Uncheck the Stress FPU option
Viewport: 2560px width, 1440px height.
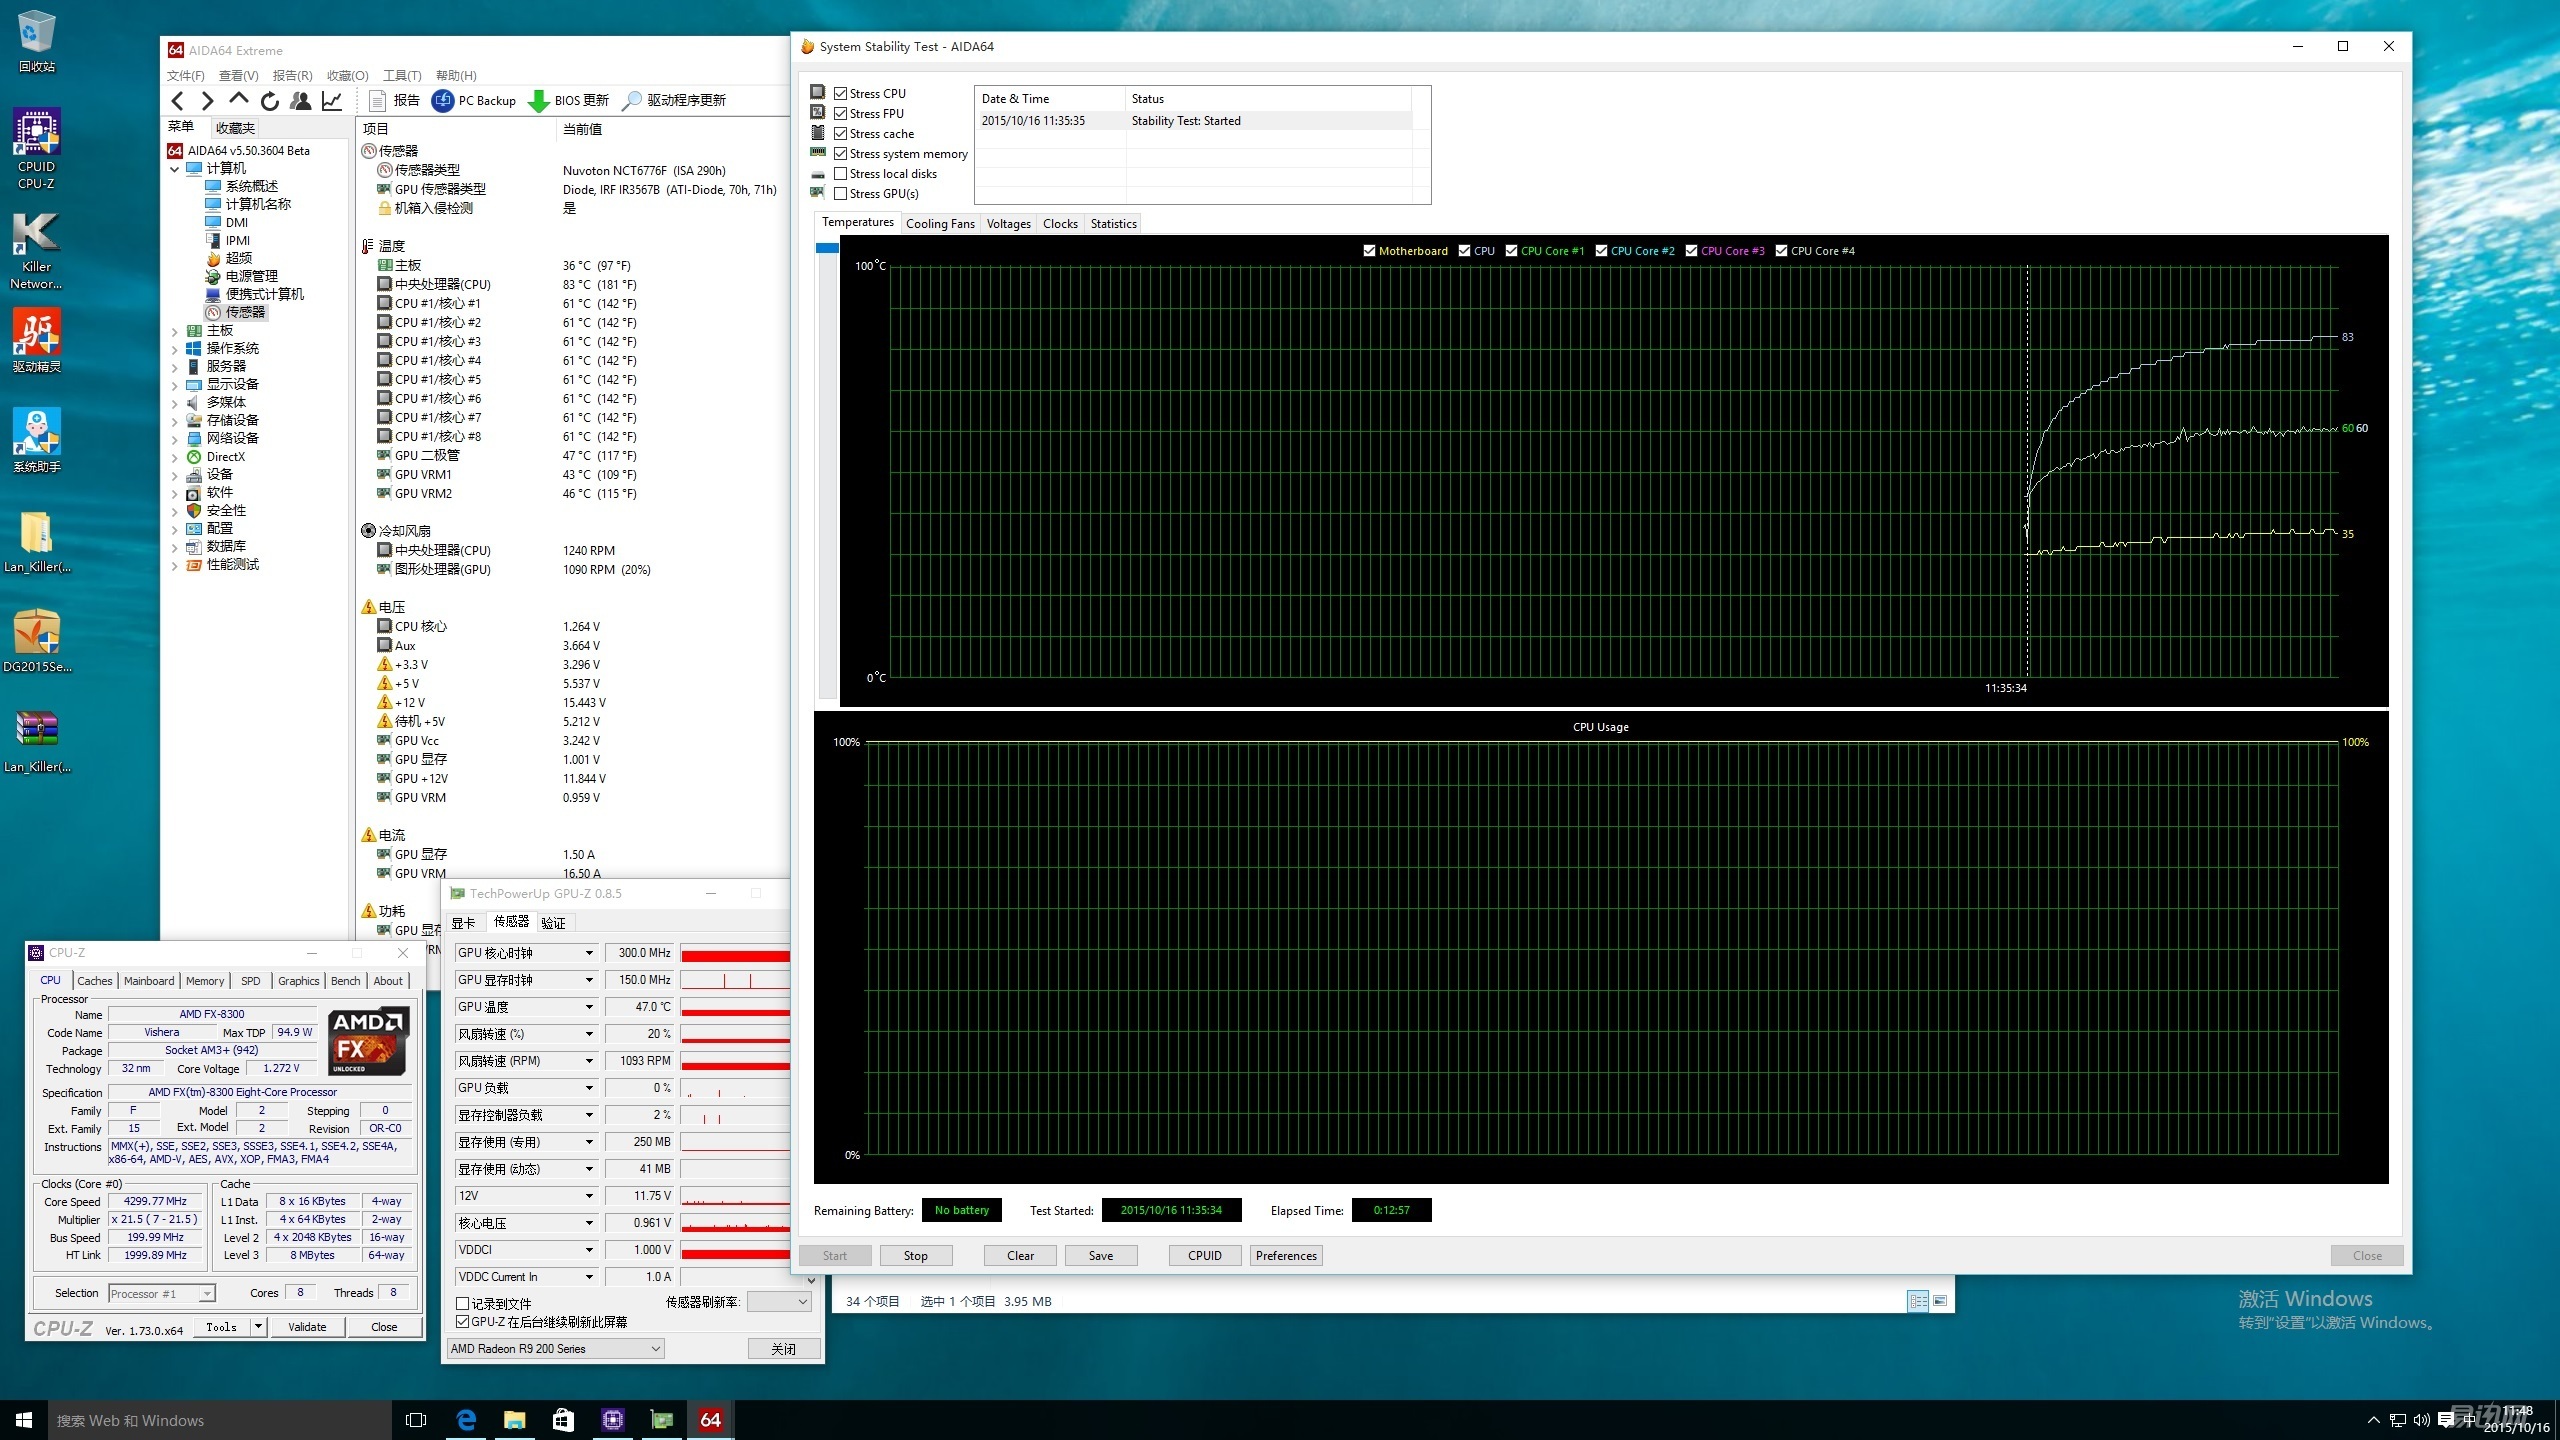841,114
